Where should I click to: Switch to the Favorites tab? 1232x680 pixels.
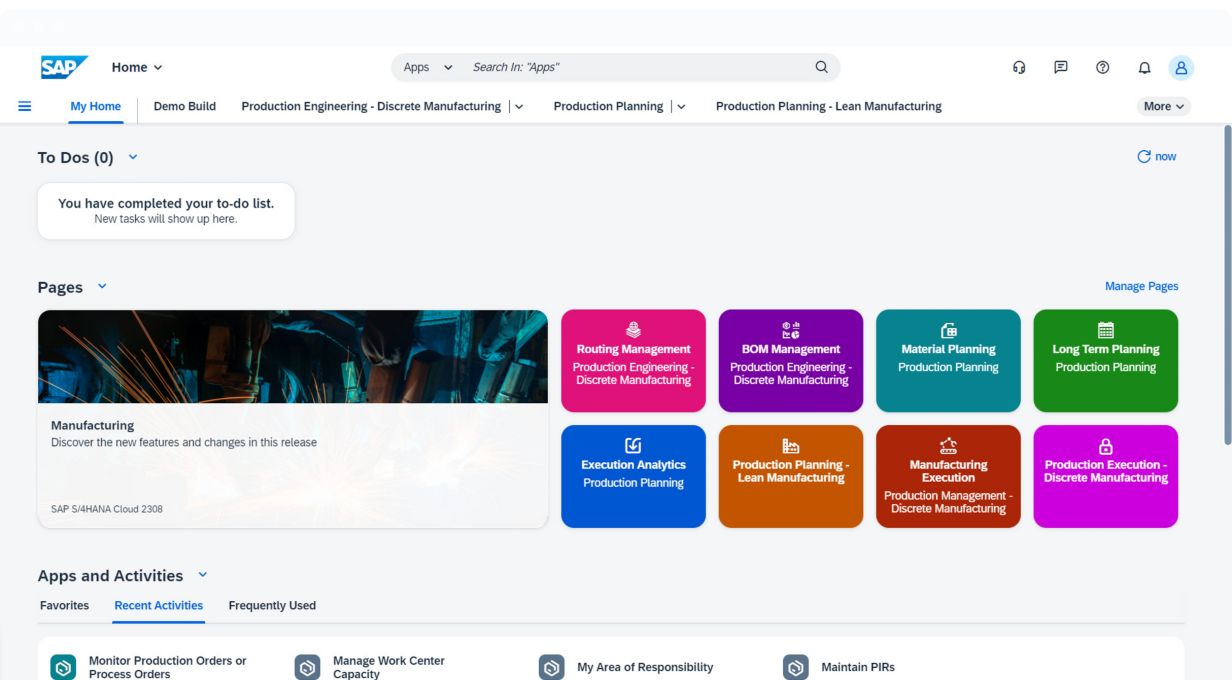click(64, 605)
